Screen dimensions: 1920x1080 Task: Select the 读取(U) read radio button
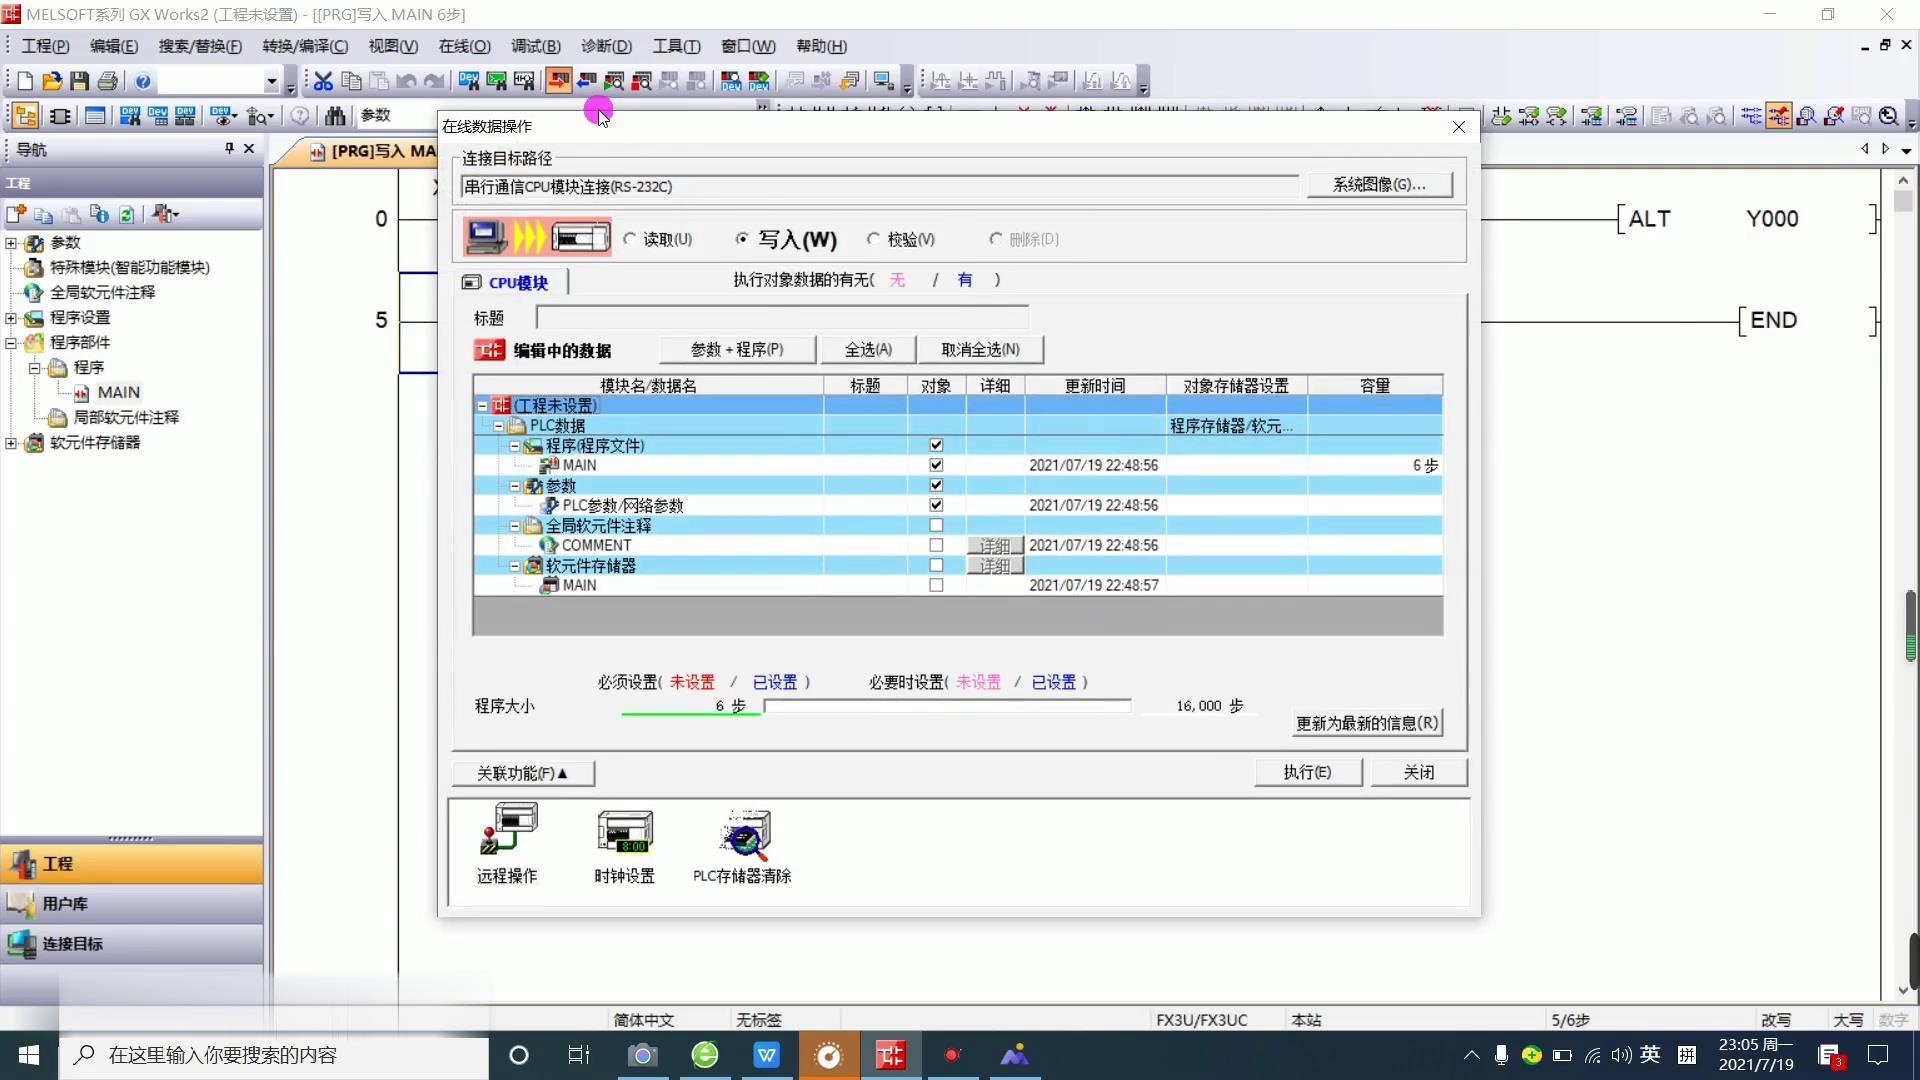tap(630, 239)
